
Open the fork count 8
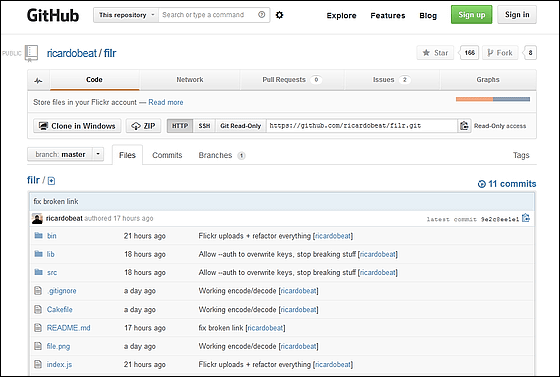(530, 53)
